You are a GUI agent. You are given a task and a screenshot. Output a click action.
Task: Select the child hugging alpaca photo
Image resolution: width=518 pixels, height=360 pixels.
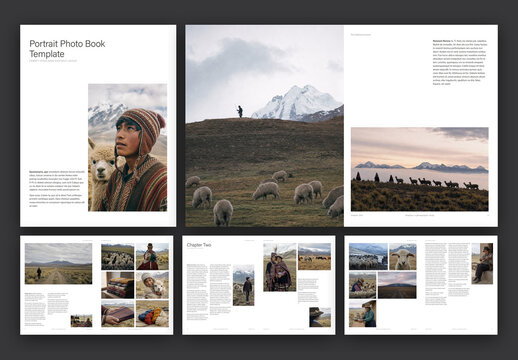coord(152,285)
